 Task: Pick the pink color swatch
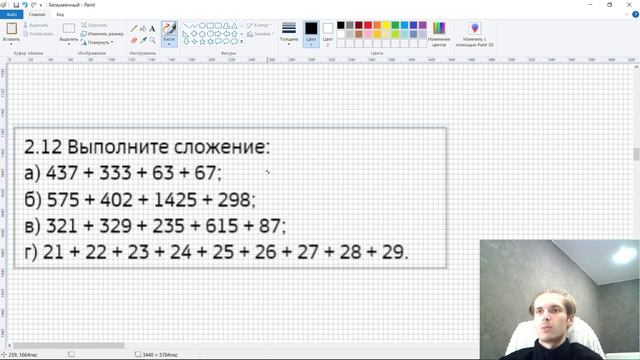click(x=368, y=34)
